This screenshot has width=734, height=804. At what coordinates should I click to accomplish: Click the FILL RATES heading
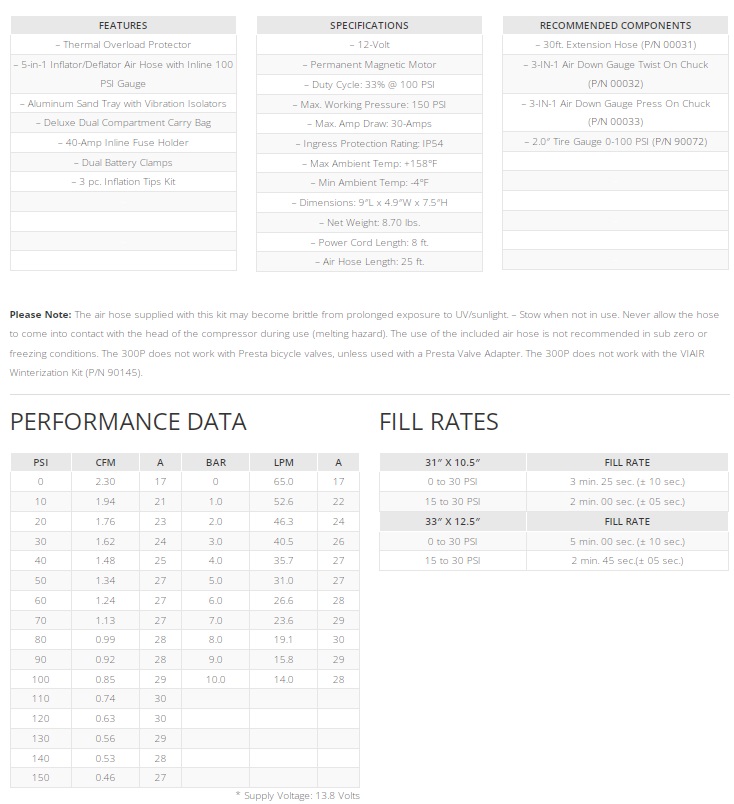point(438,421)
